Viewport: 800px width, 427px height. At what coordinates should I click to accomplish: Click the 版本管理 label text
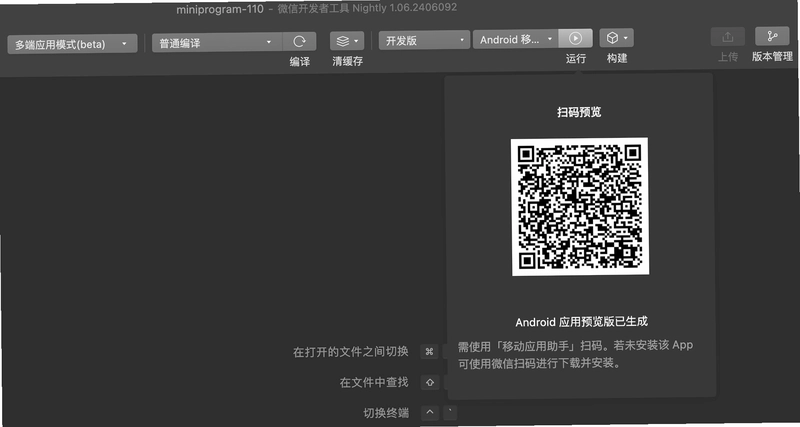pos(772,57)
